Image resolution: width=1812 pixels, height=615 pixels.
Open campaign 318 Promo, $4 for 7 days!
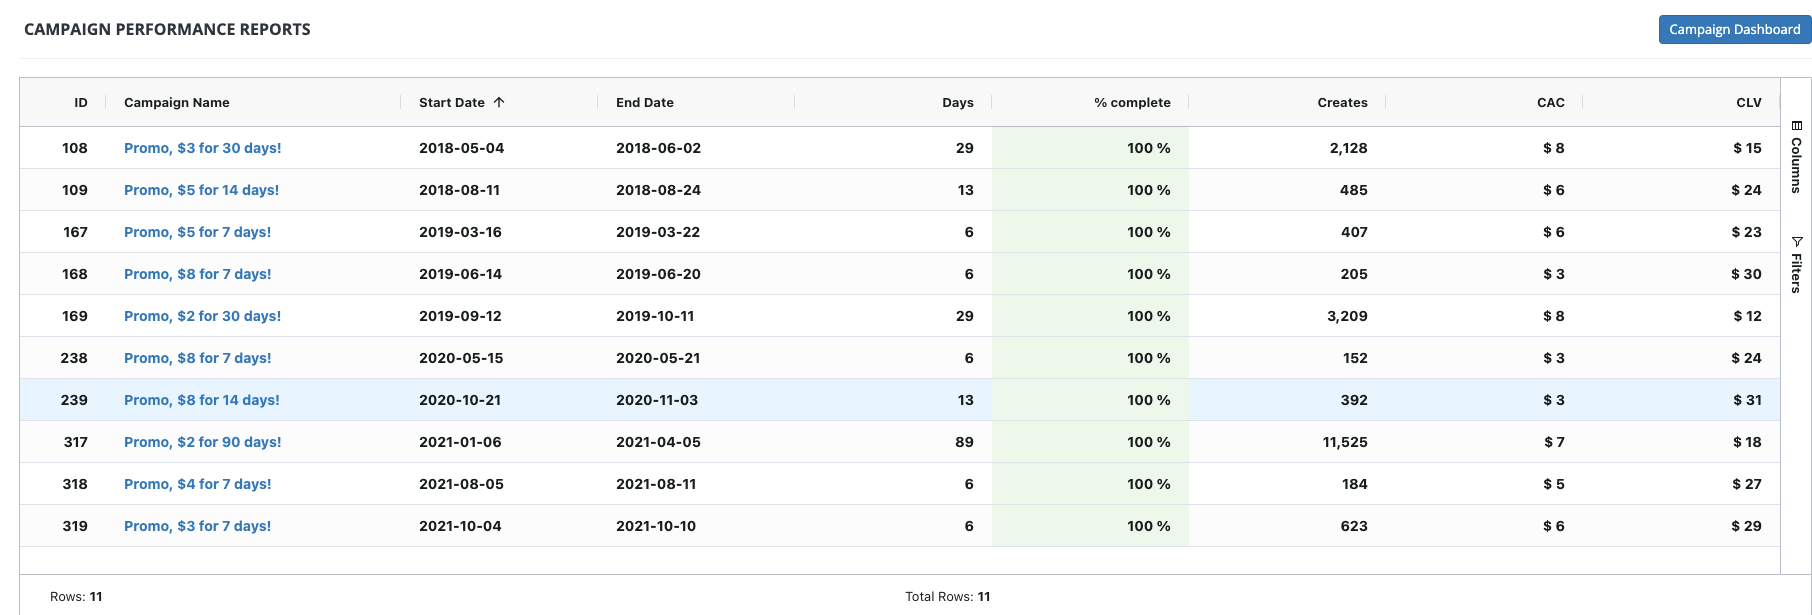(x=197, y=484)
